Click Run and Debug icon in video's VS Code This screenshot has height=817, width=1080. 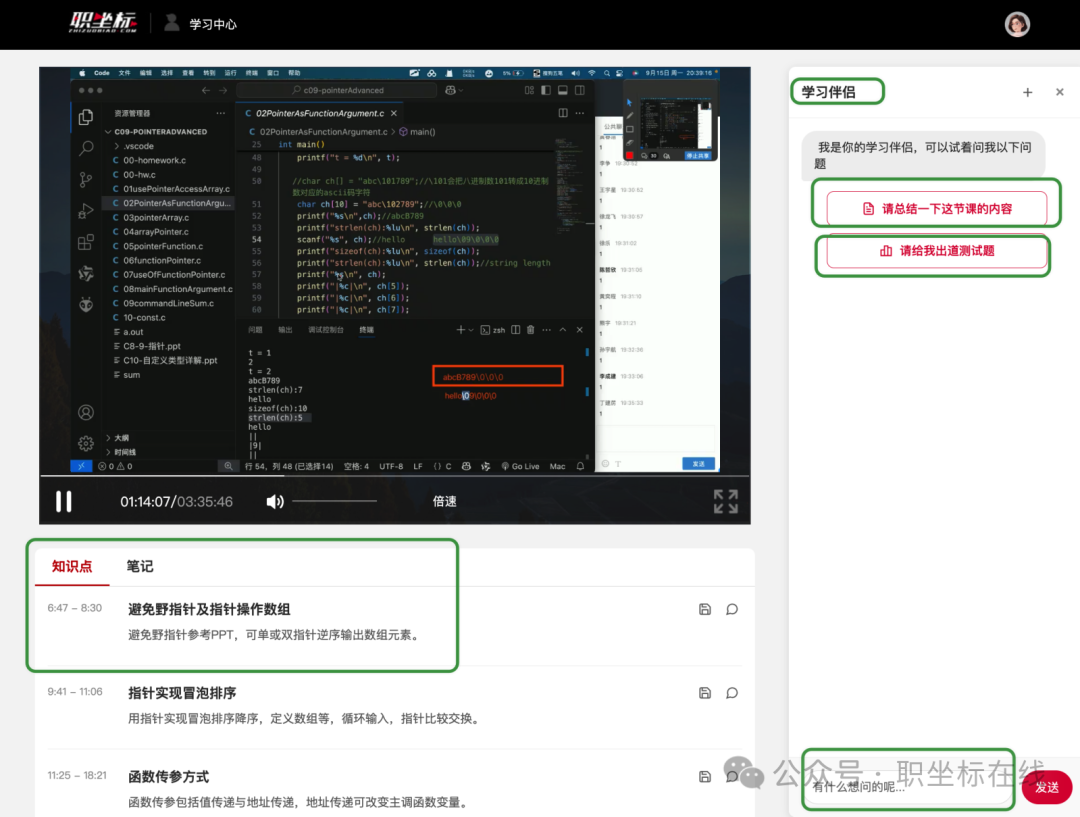point(85,211)
